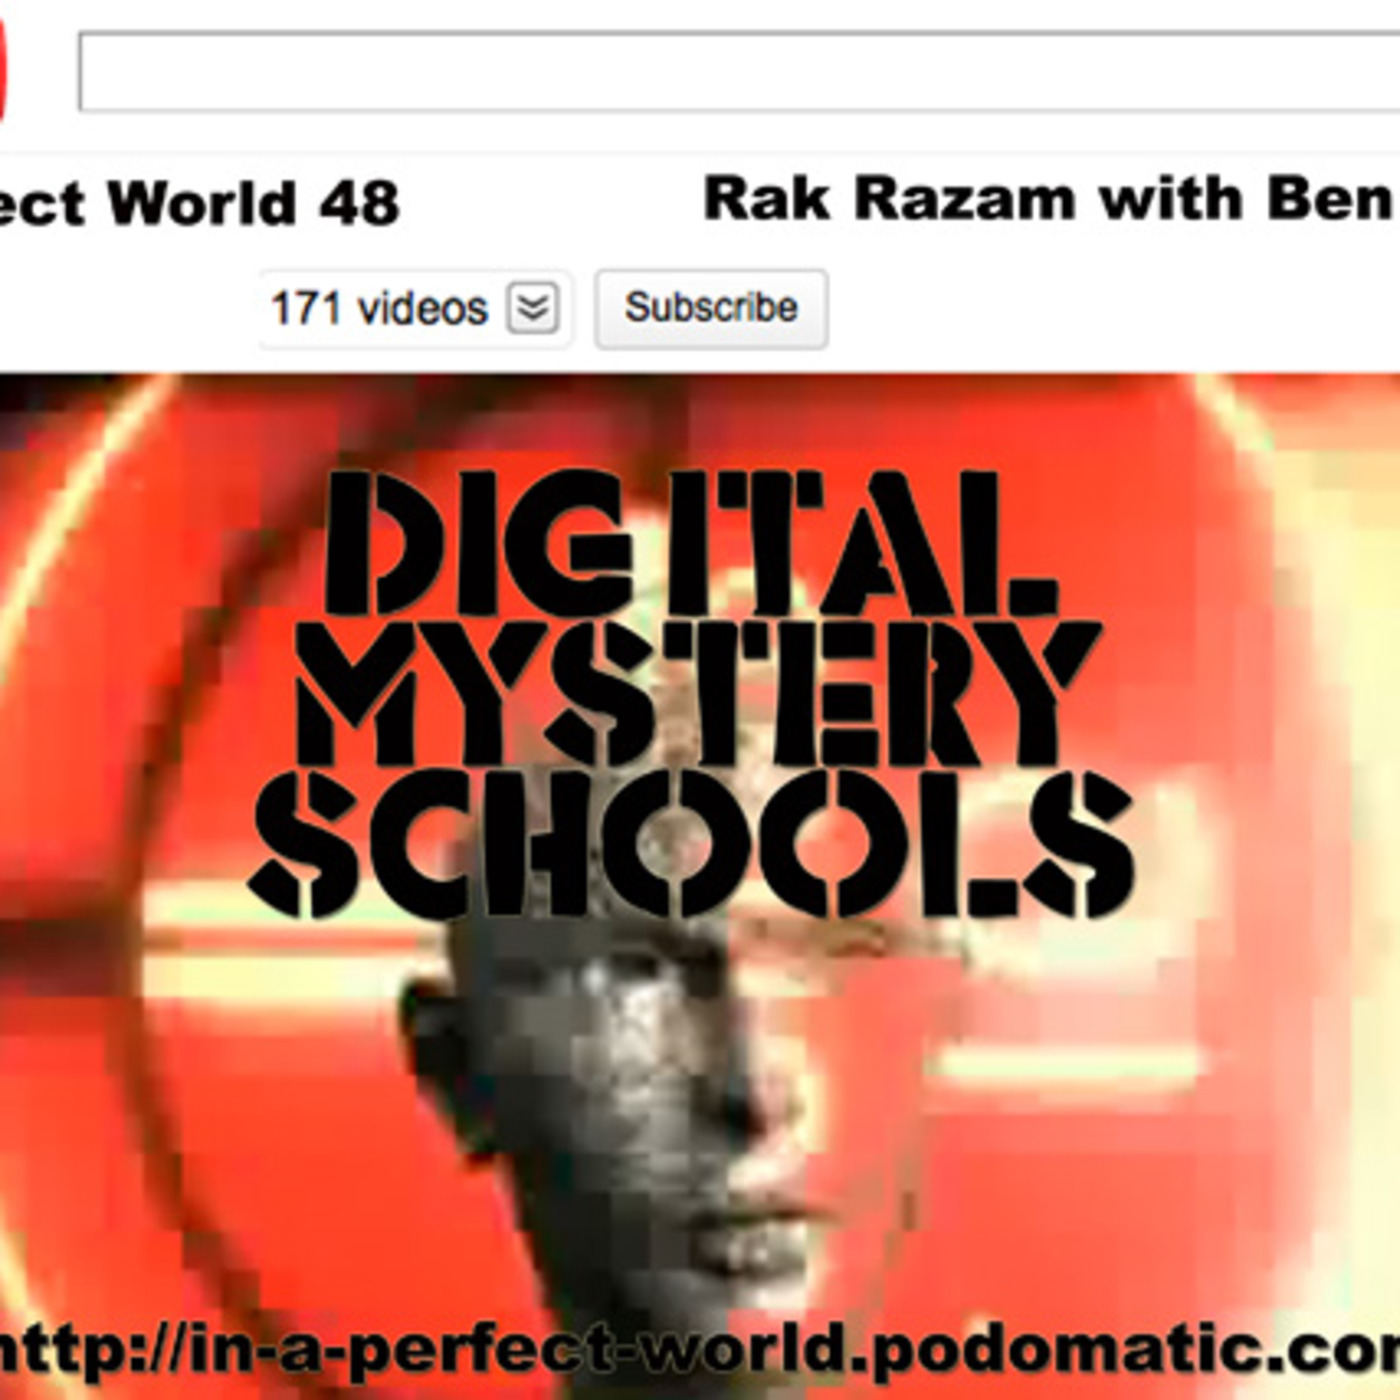The height and width of the screenshot is (1400, 1400).
Task: Expand the double-chevron icon beside 171 videos
Action: 532,307
